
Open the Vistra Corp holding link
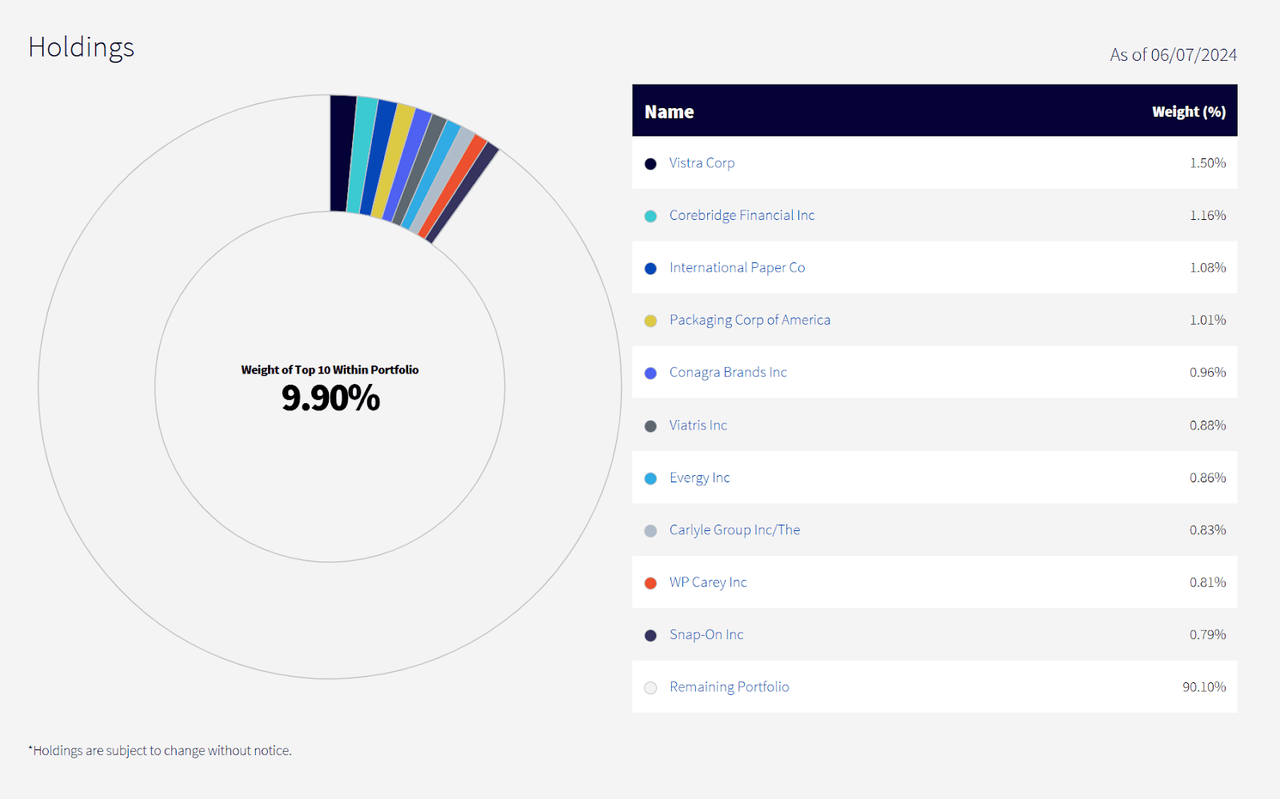point(702,163)
